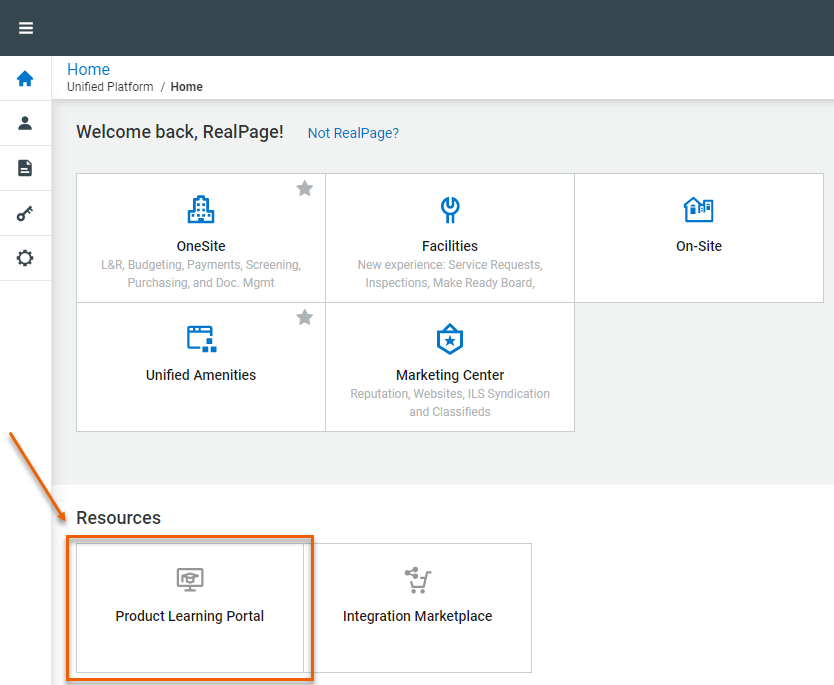Click the Home heading link
The width and height of the screenshot is (834, 685).
coord(88,69)
